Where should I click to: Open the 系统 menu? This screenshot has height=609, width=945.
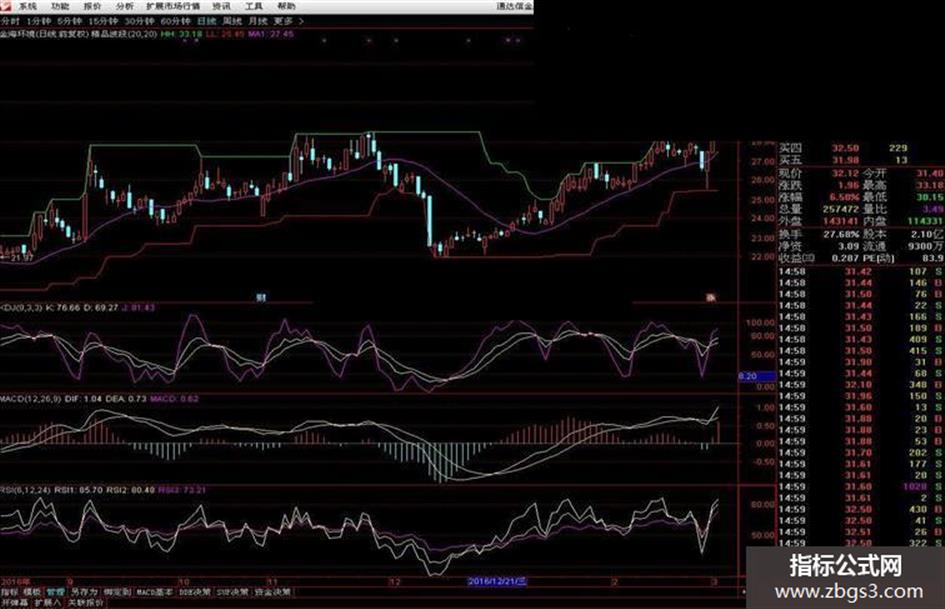[28, 6]
